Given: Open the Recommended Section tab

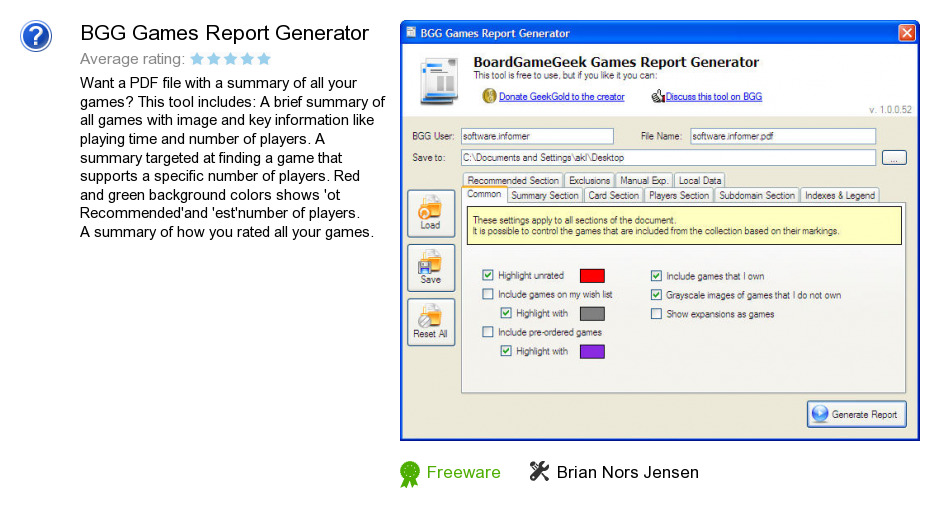Looking at the screenshot, I should pyautogui.click(x=513, y=180).
